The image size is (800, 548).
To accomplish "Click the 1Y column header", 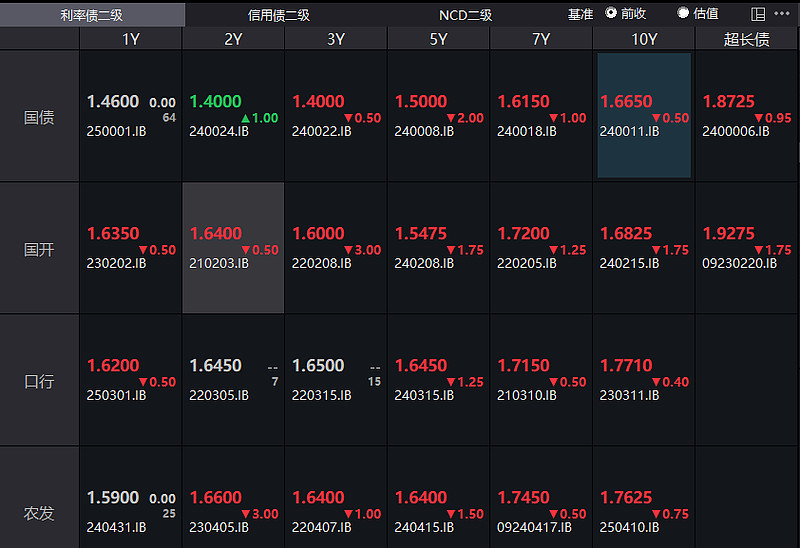I will tap(131, 39).
